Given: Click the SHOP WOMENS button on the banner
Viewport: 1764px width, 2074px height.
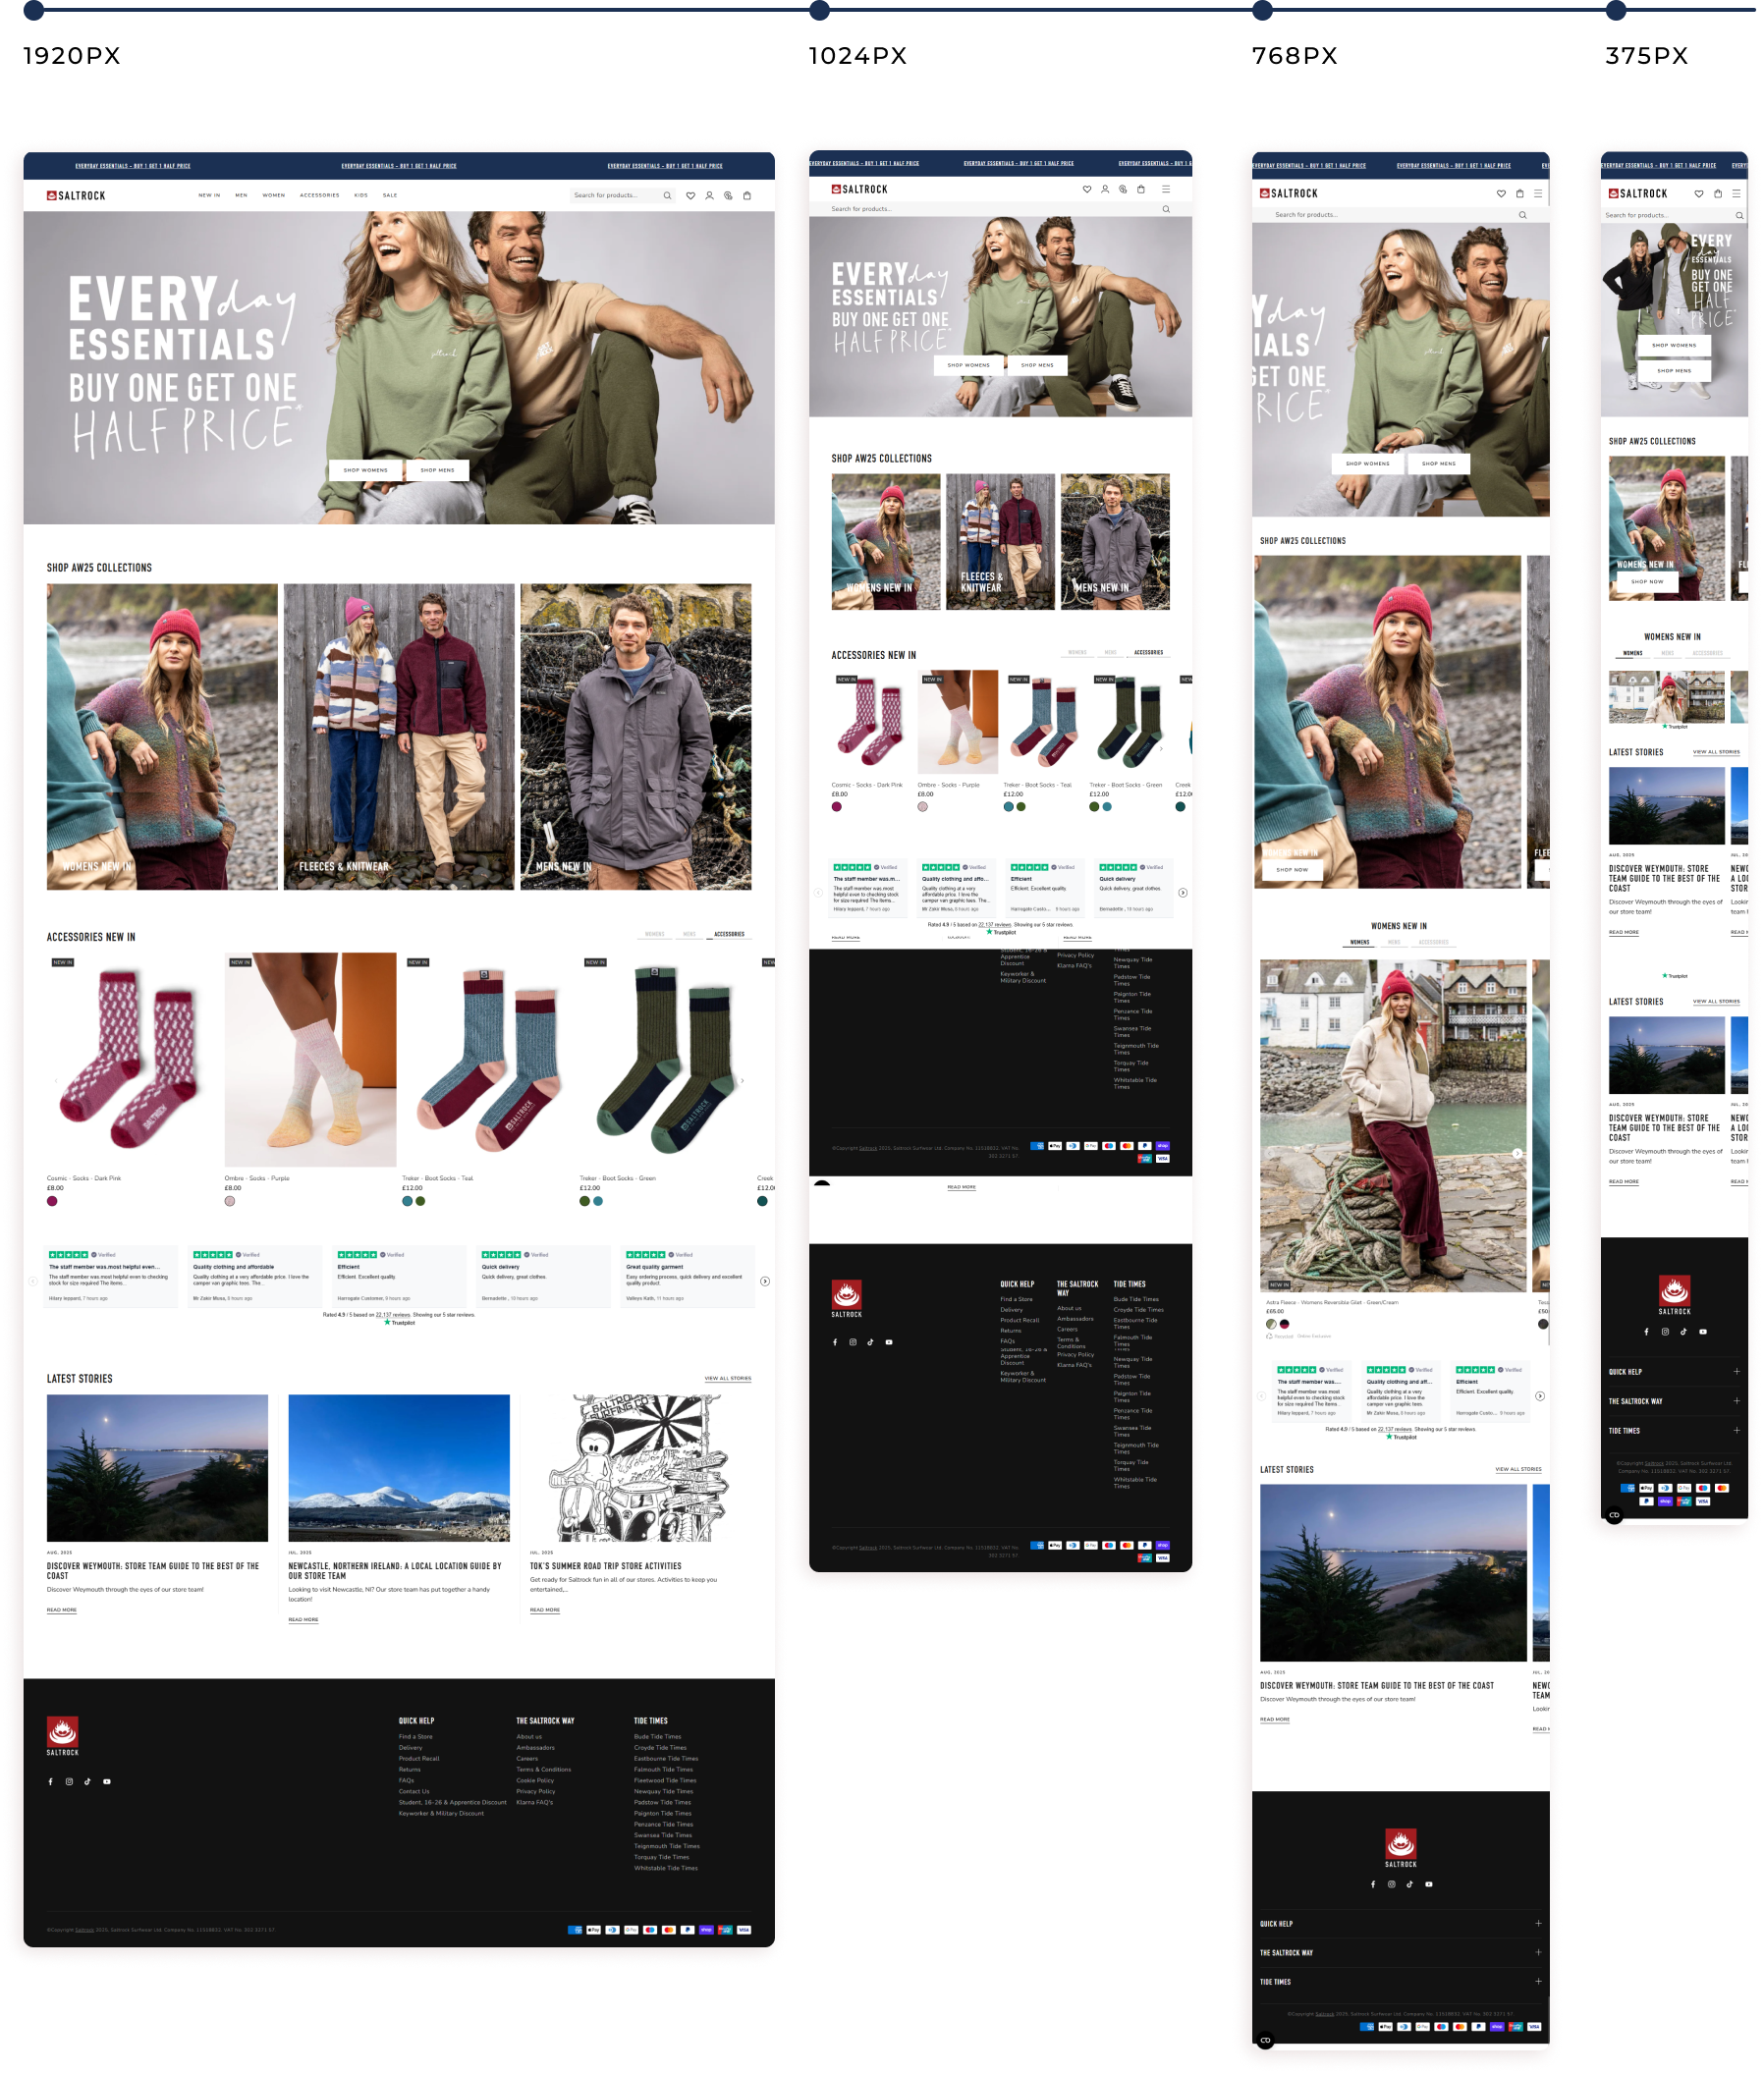Looking at the screenshot, I should pyautogui.click(x=365, y=469).
